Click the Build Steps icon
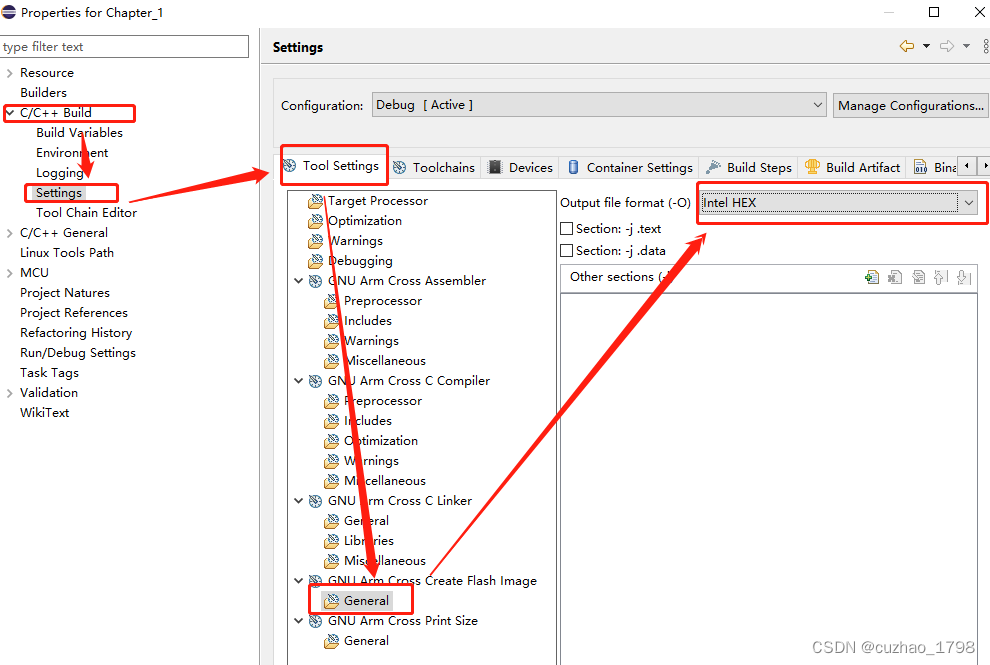 pyautogui.click(x=713, y=167)
